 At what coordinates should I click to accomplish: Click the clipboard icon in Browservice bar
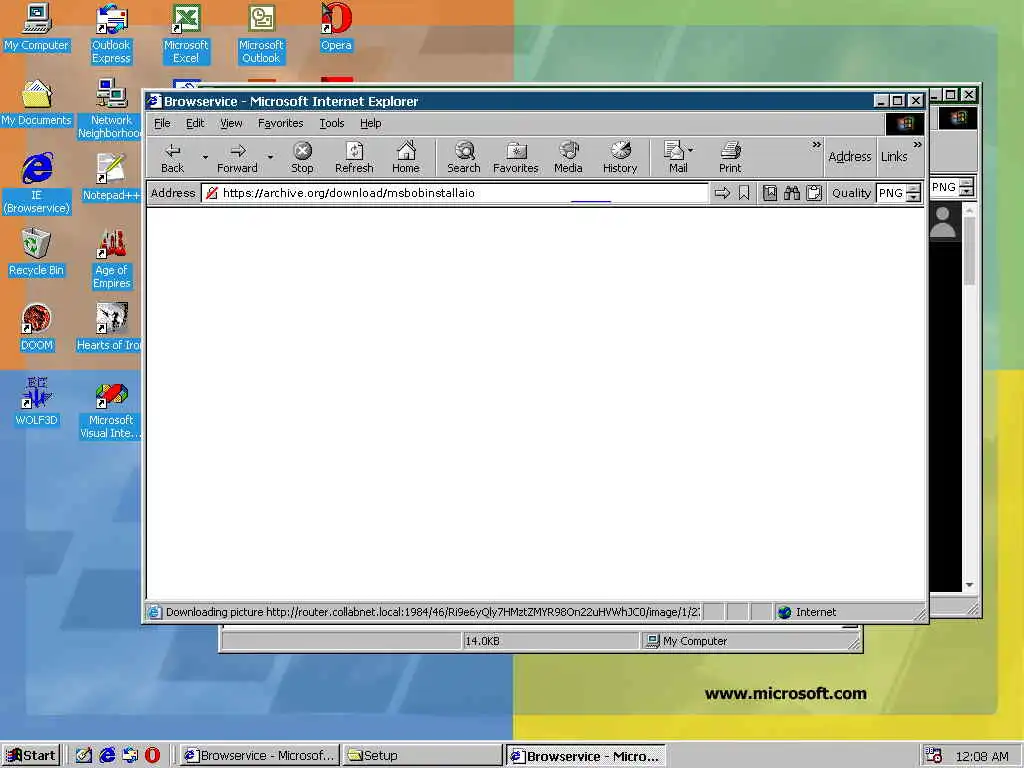(x=814, y=193)
